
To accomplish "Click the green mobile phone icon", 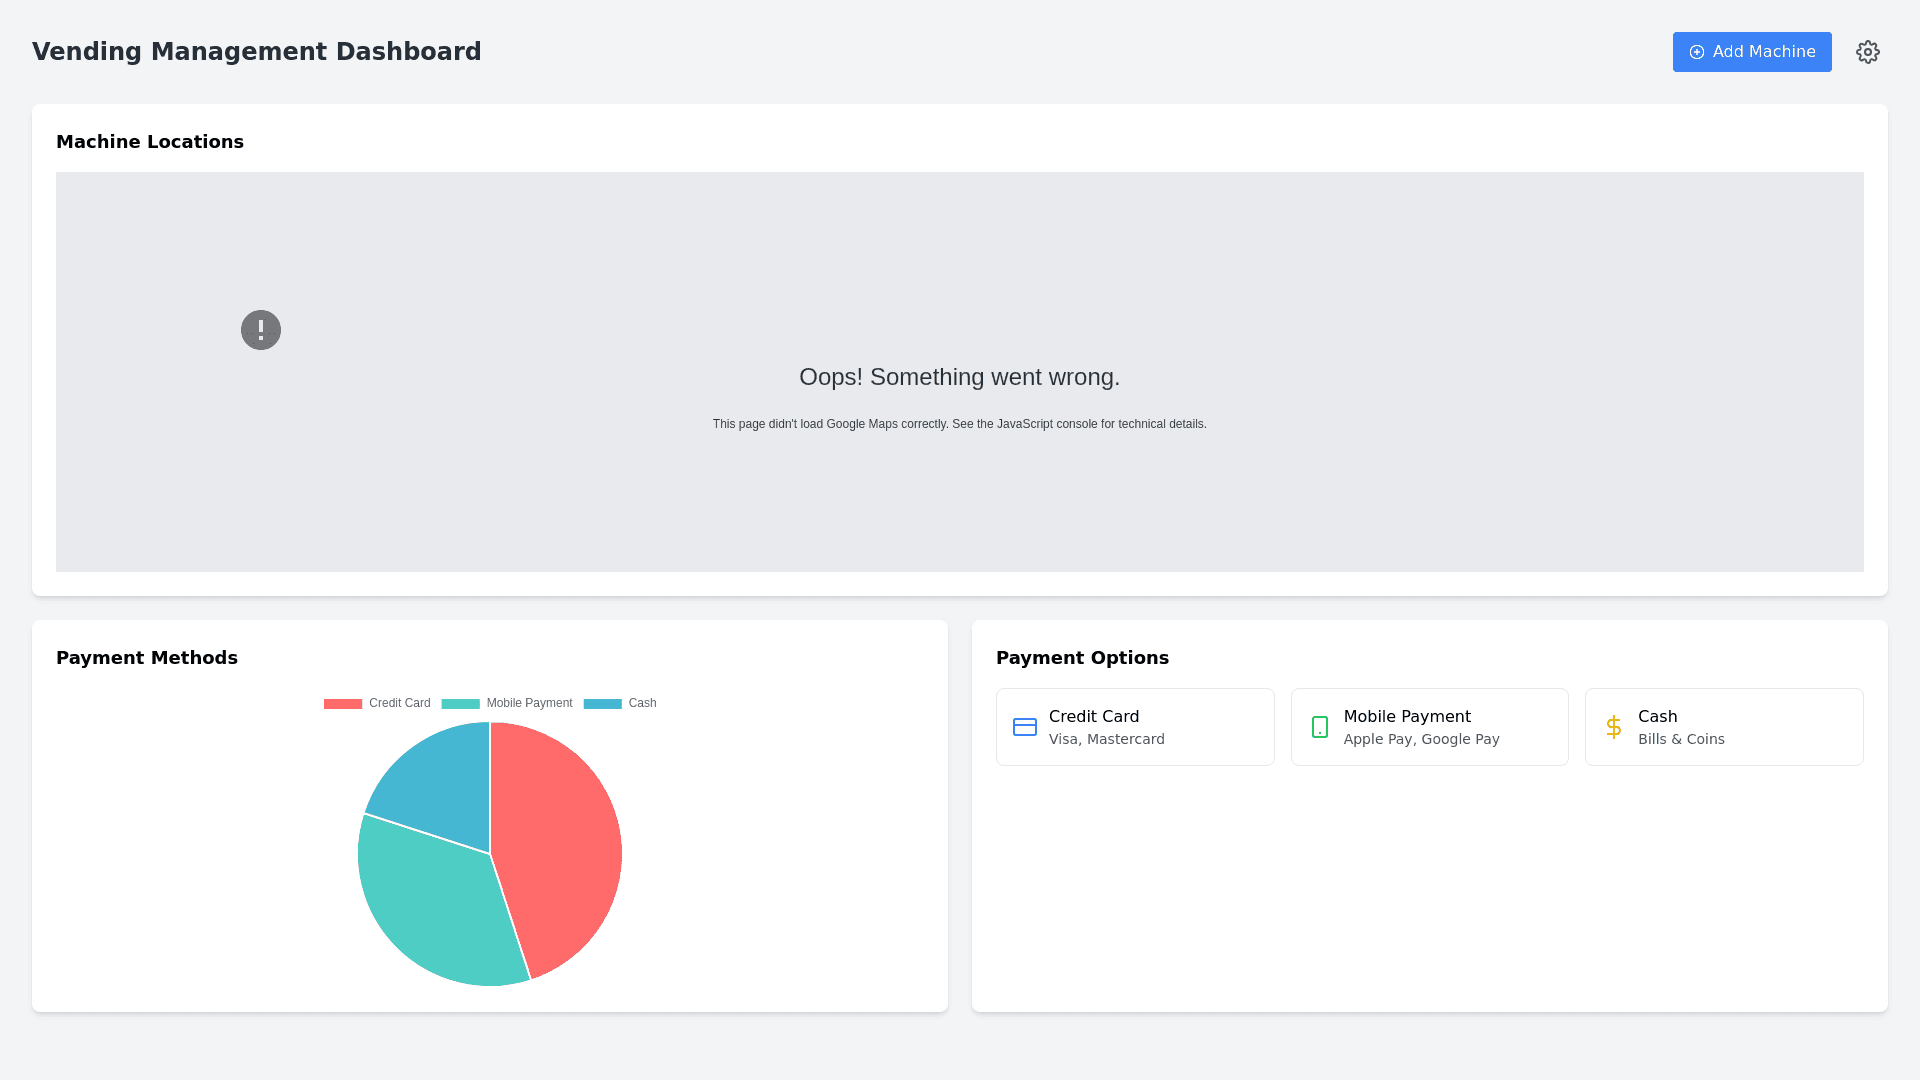I will (1319, 727).
